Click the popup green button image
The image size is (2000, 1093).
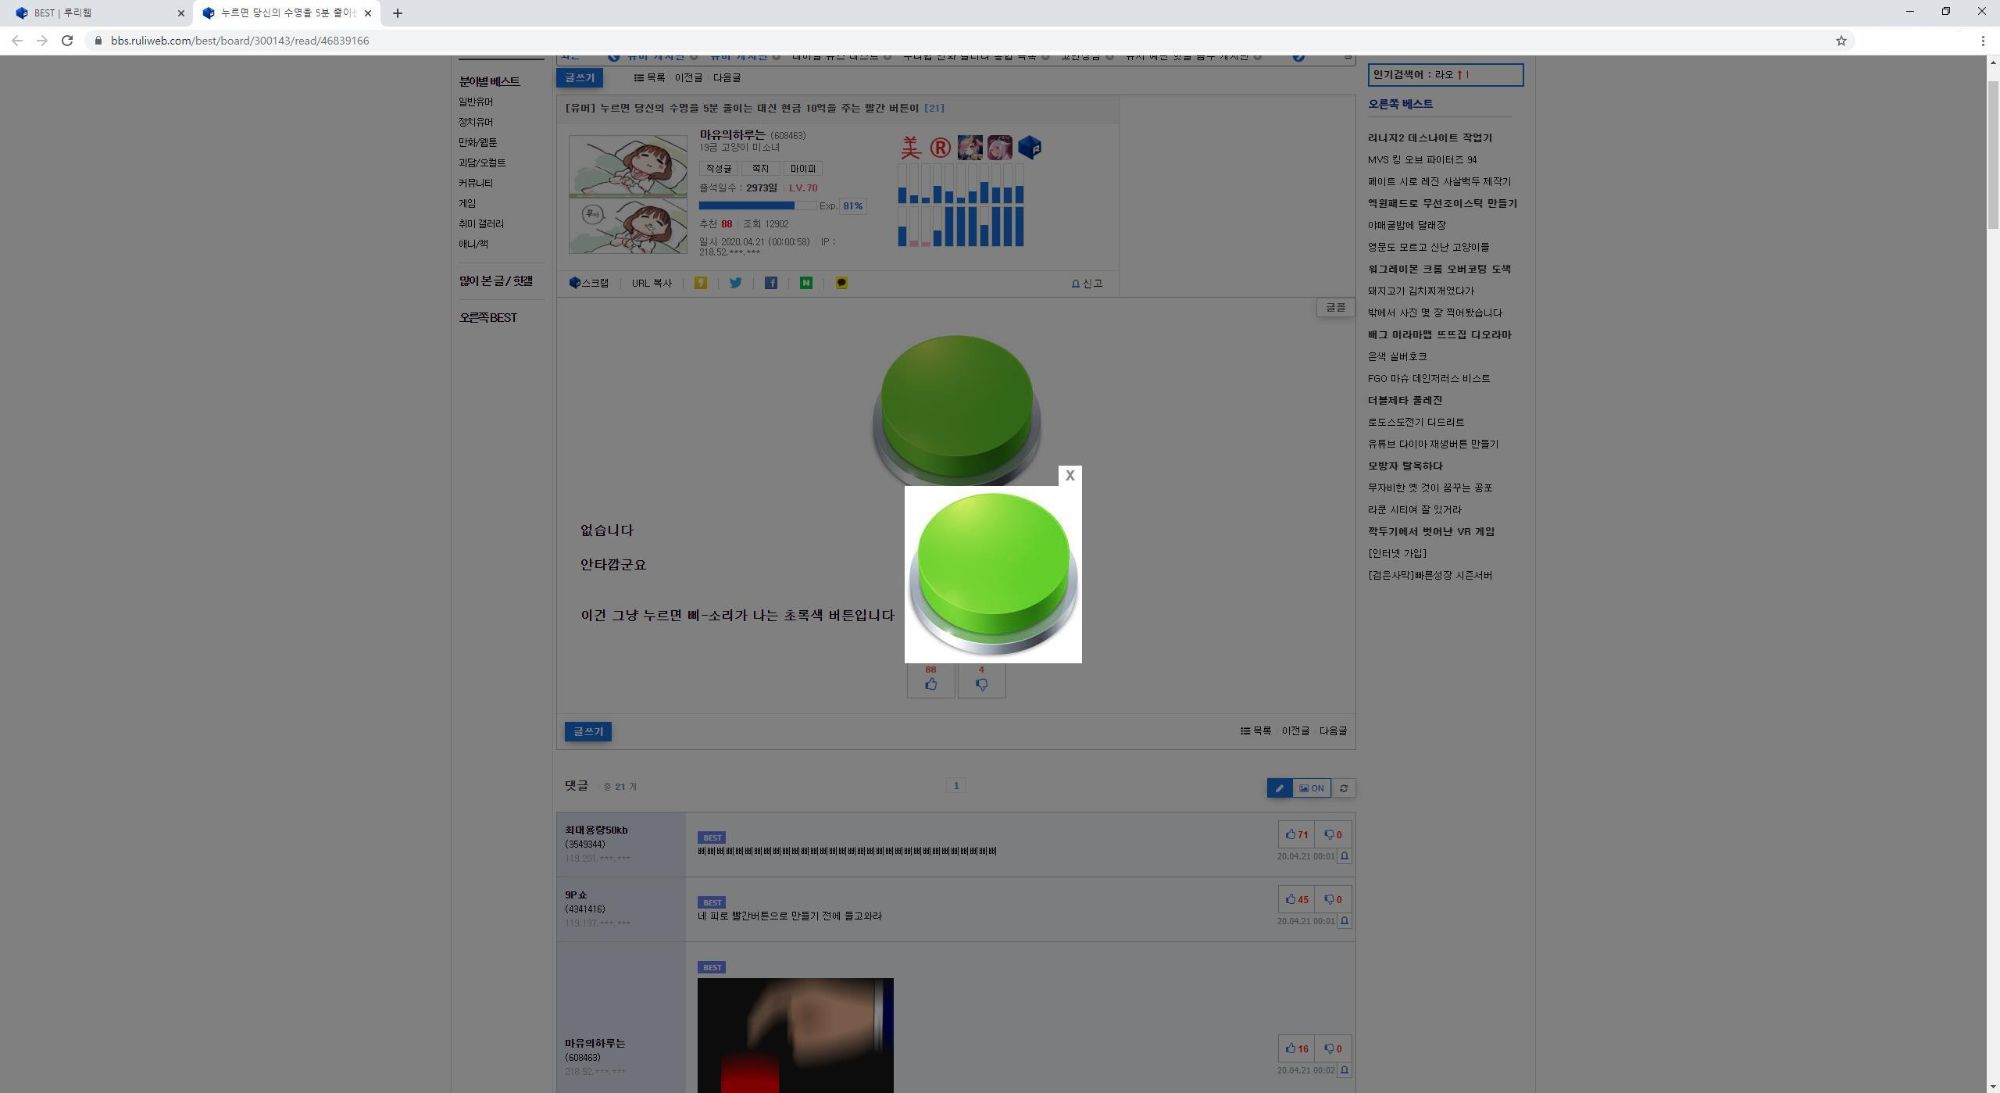click(993, 574)
